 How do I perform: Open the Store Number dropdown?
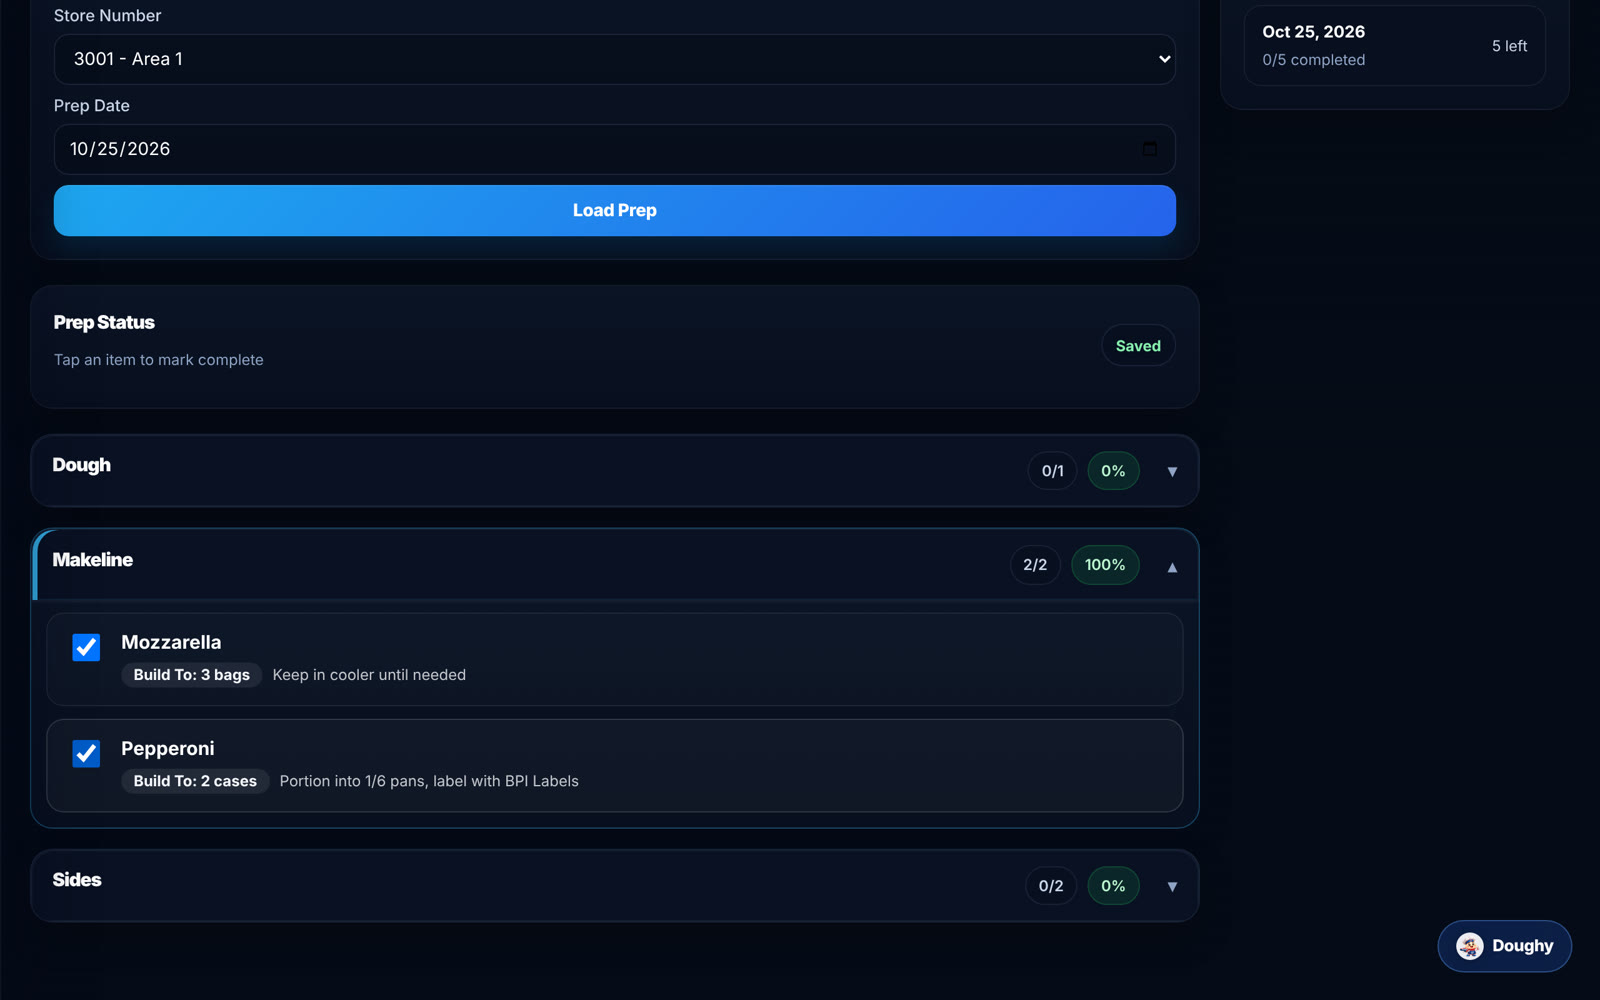(x=614, y=59)
